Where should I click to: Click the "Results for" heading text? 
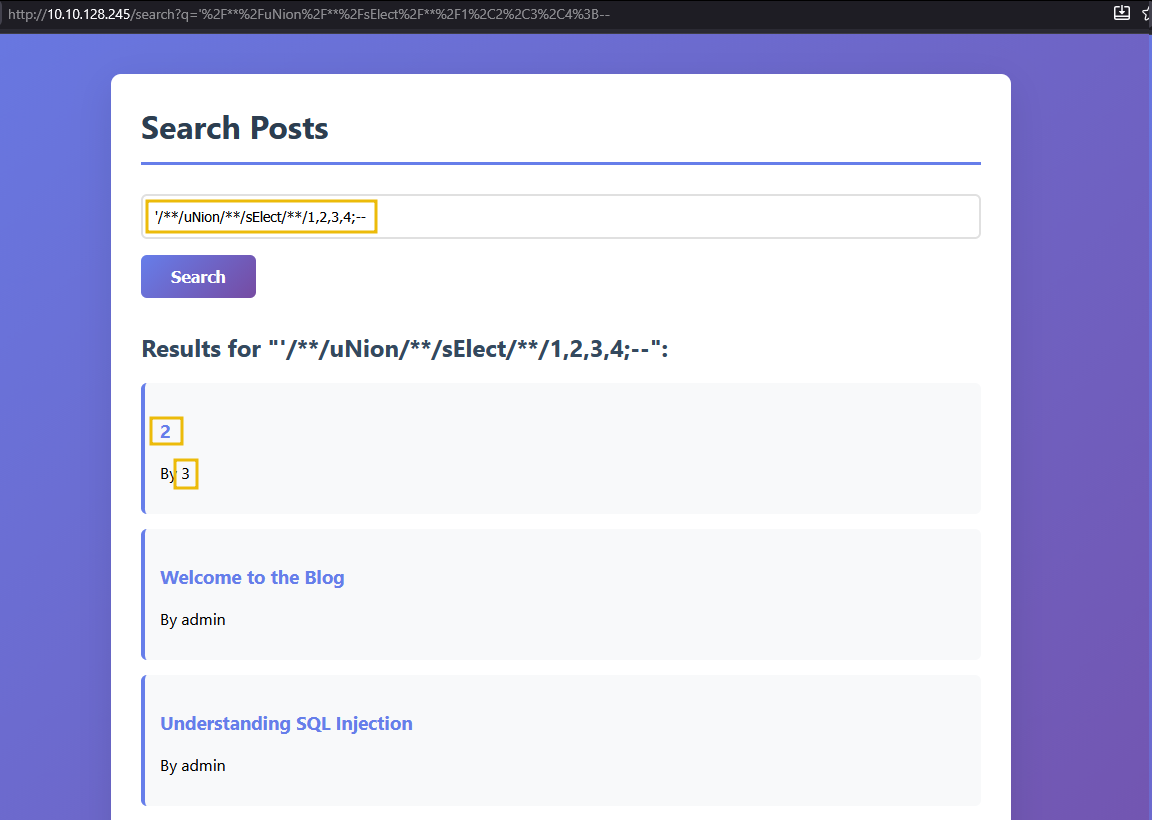click(x=405, y=348)
